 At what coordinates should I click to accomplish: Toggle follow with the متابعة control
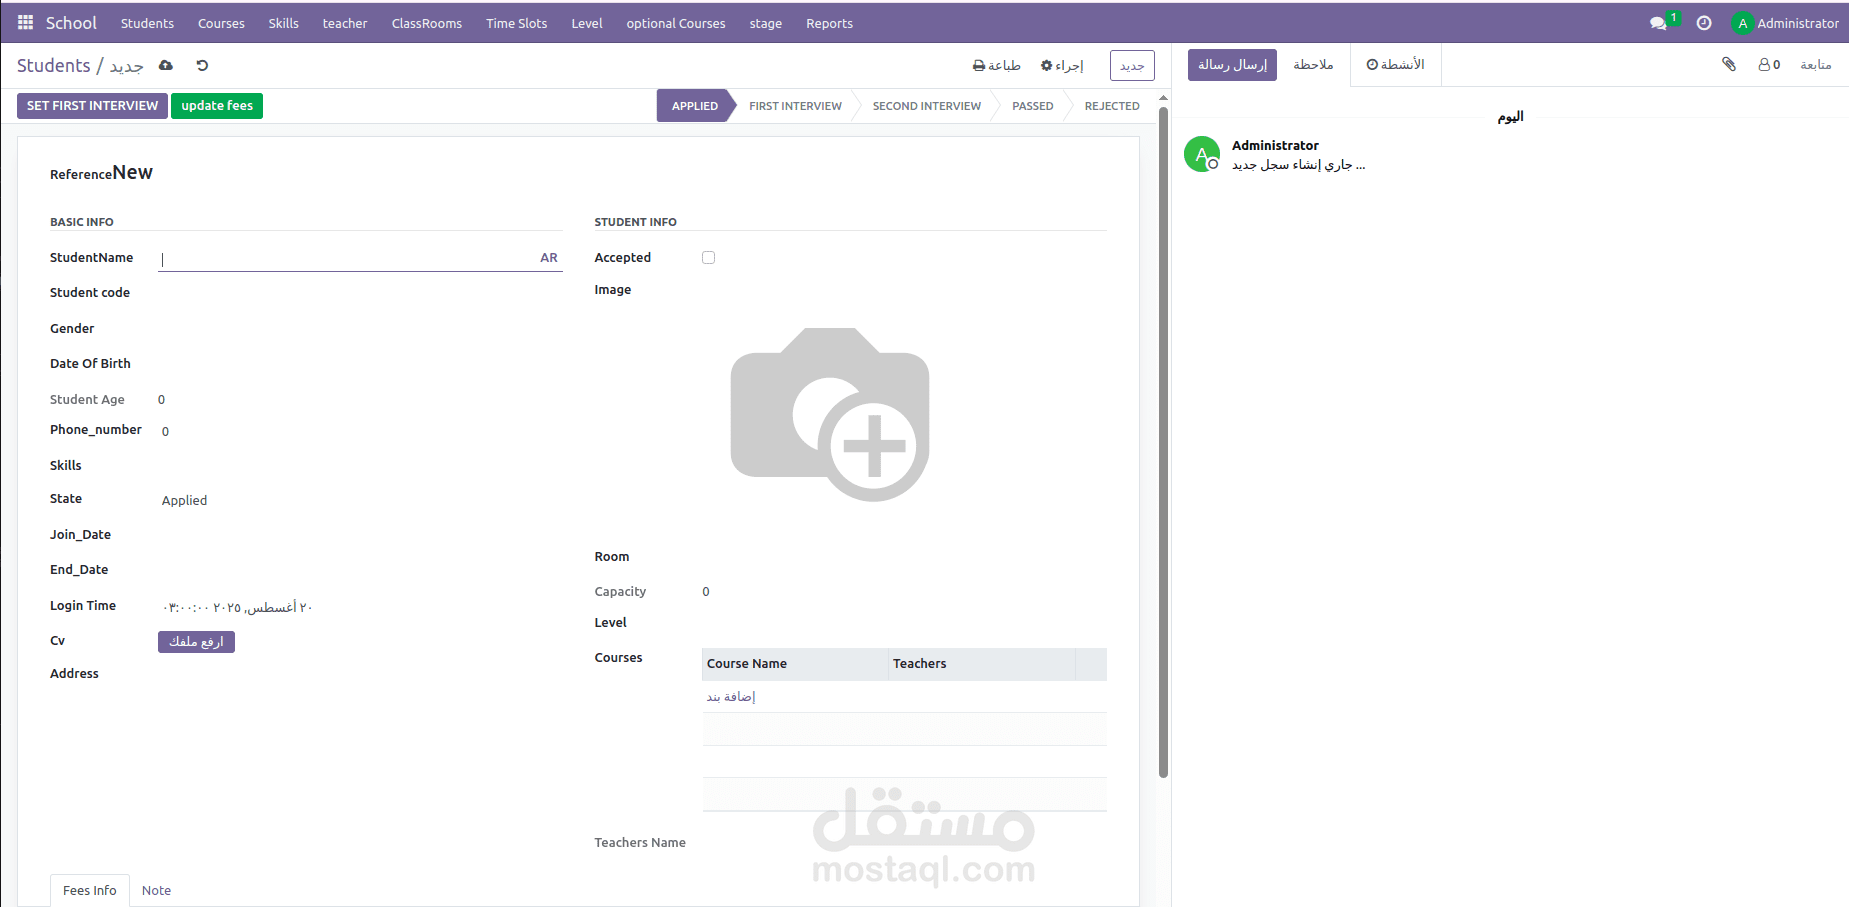click(1816, 64)
